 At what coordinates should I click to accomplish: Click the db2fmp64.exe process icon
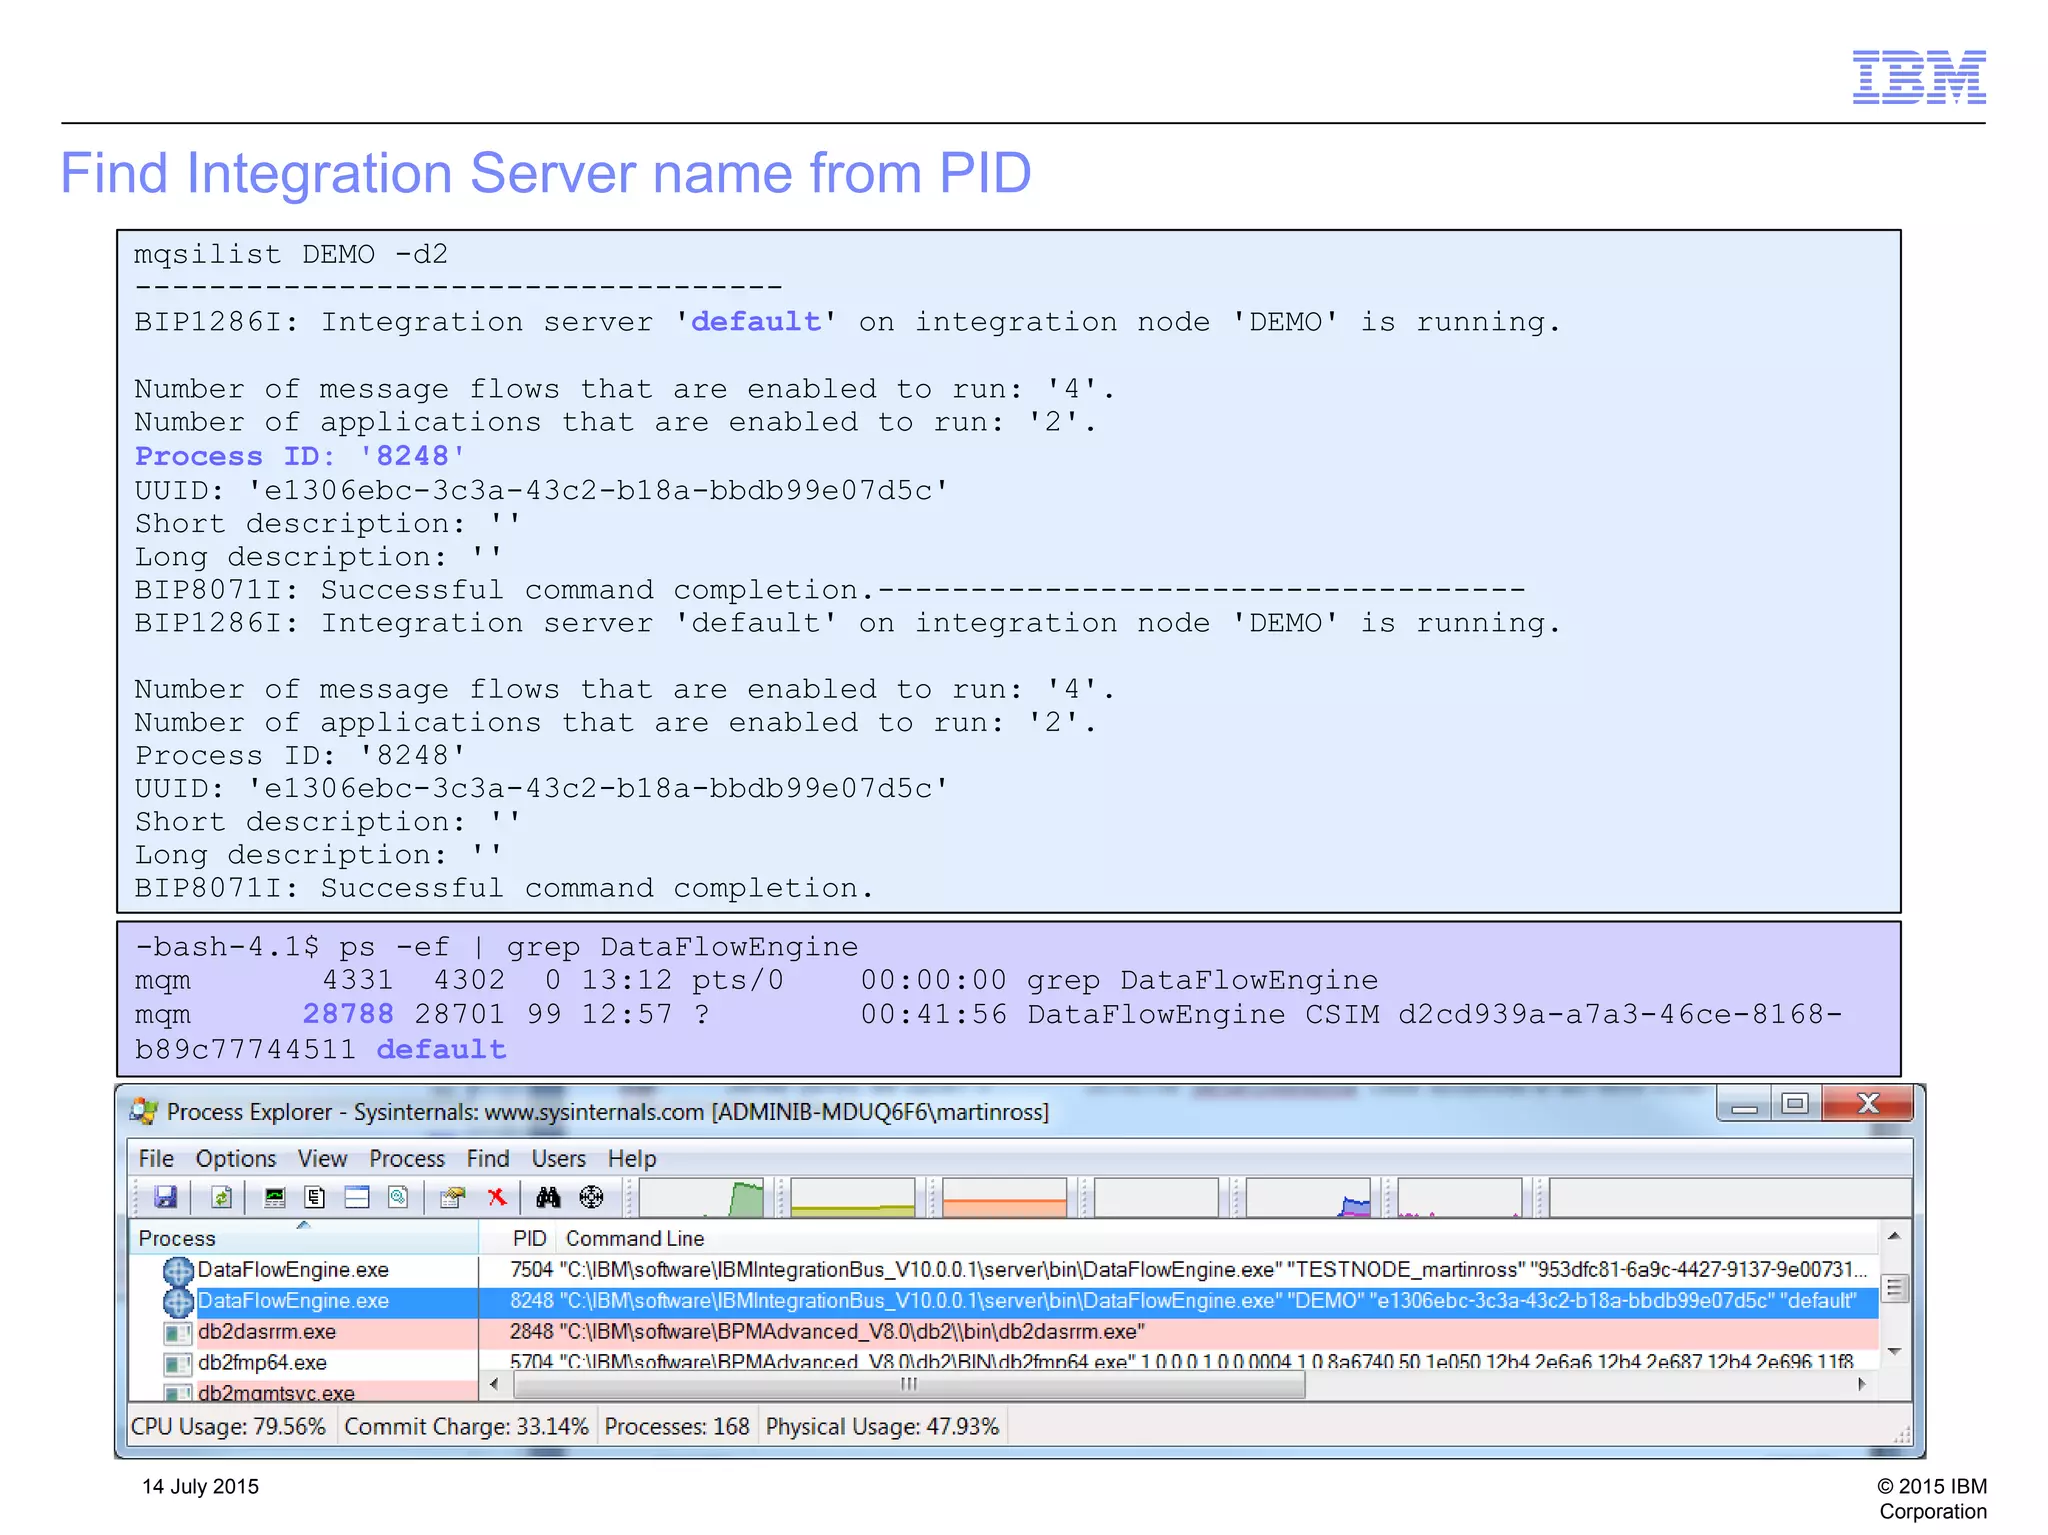(178, 1364)
